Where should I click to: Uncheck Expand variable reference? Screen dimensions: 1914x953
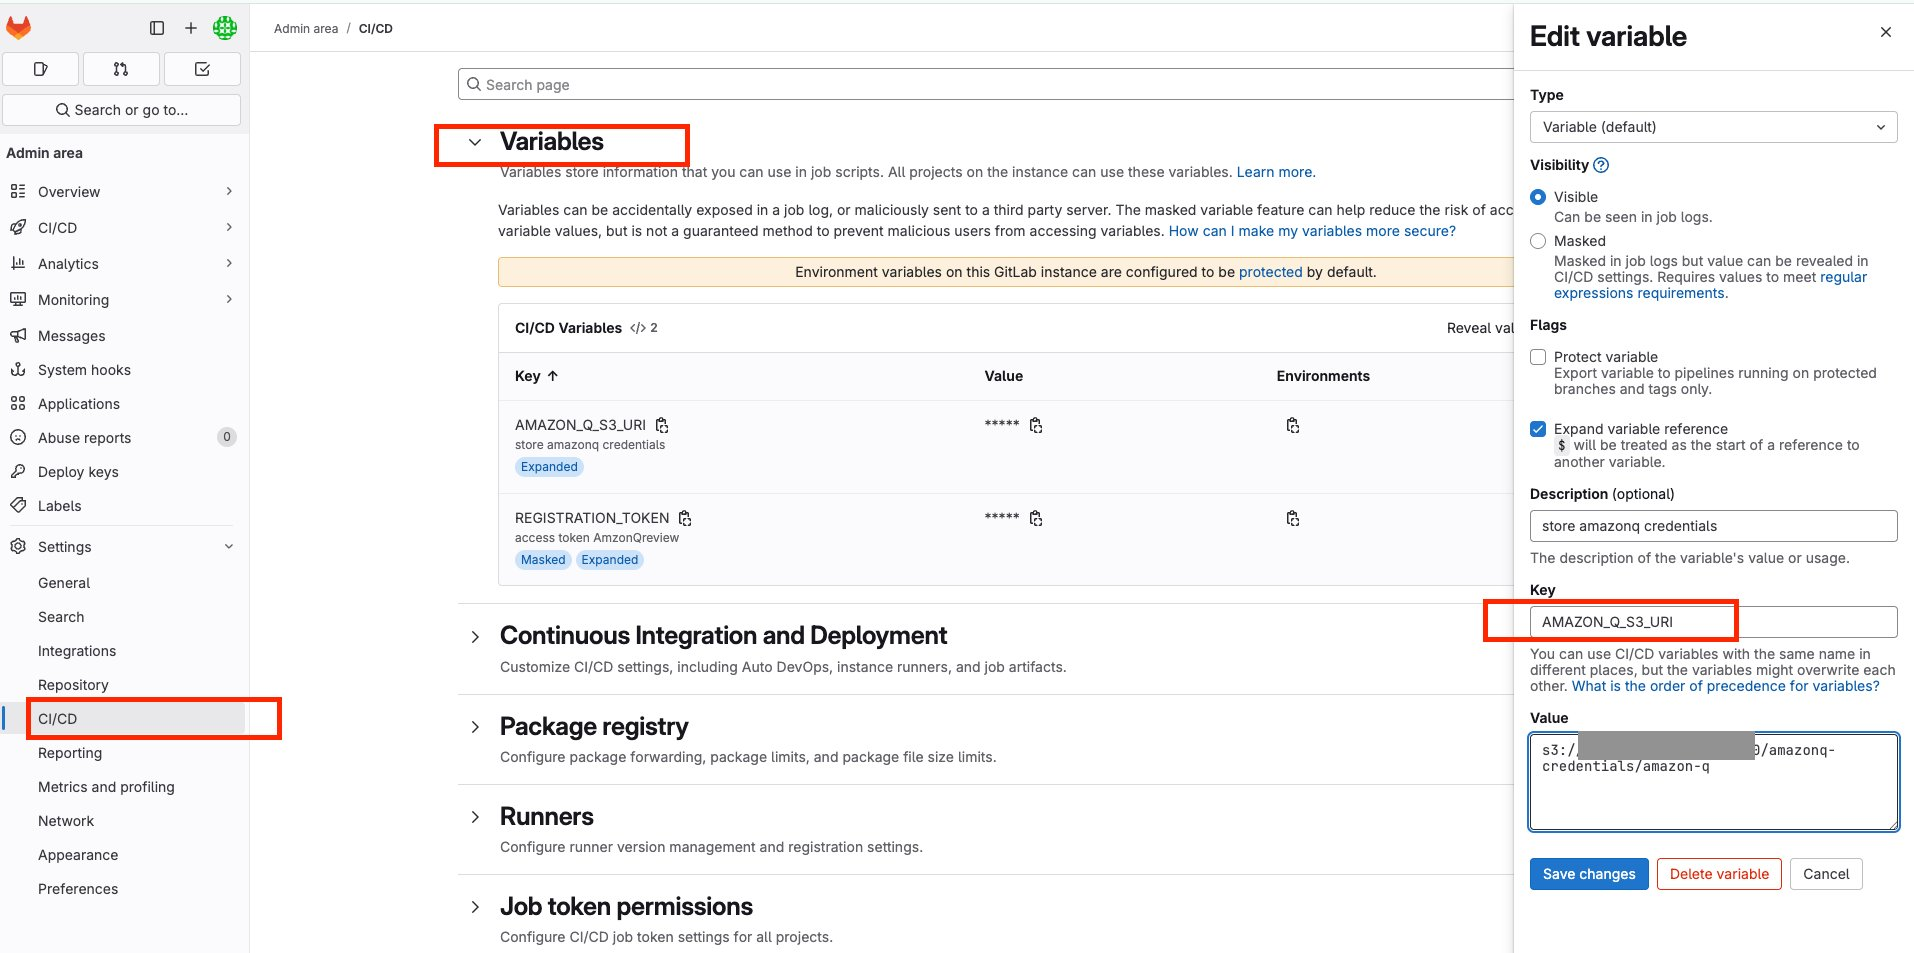pyautogui.click(x=1538, y=429)
